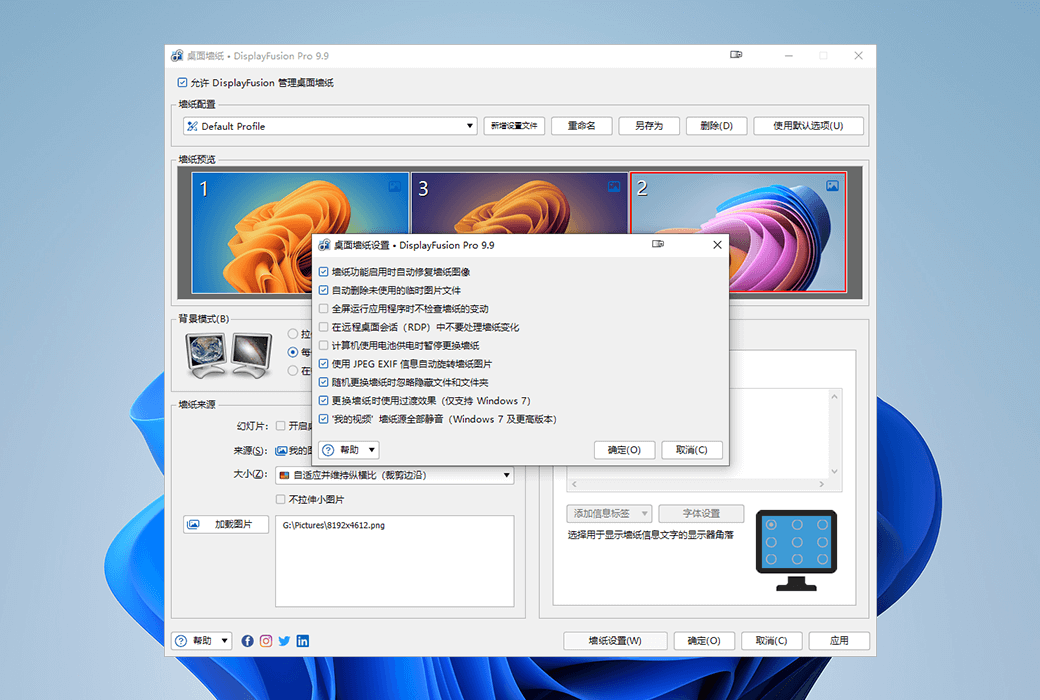Open the Default Profile dropdown
The height and width of the screenshot is (700, 1040).
(x=330, y=126)
